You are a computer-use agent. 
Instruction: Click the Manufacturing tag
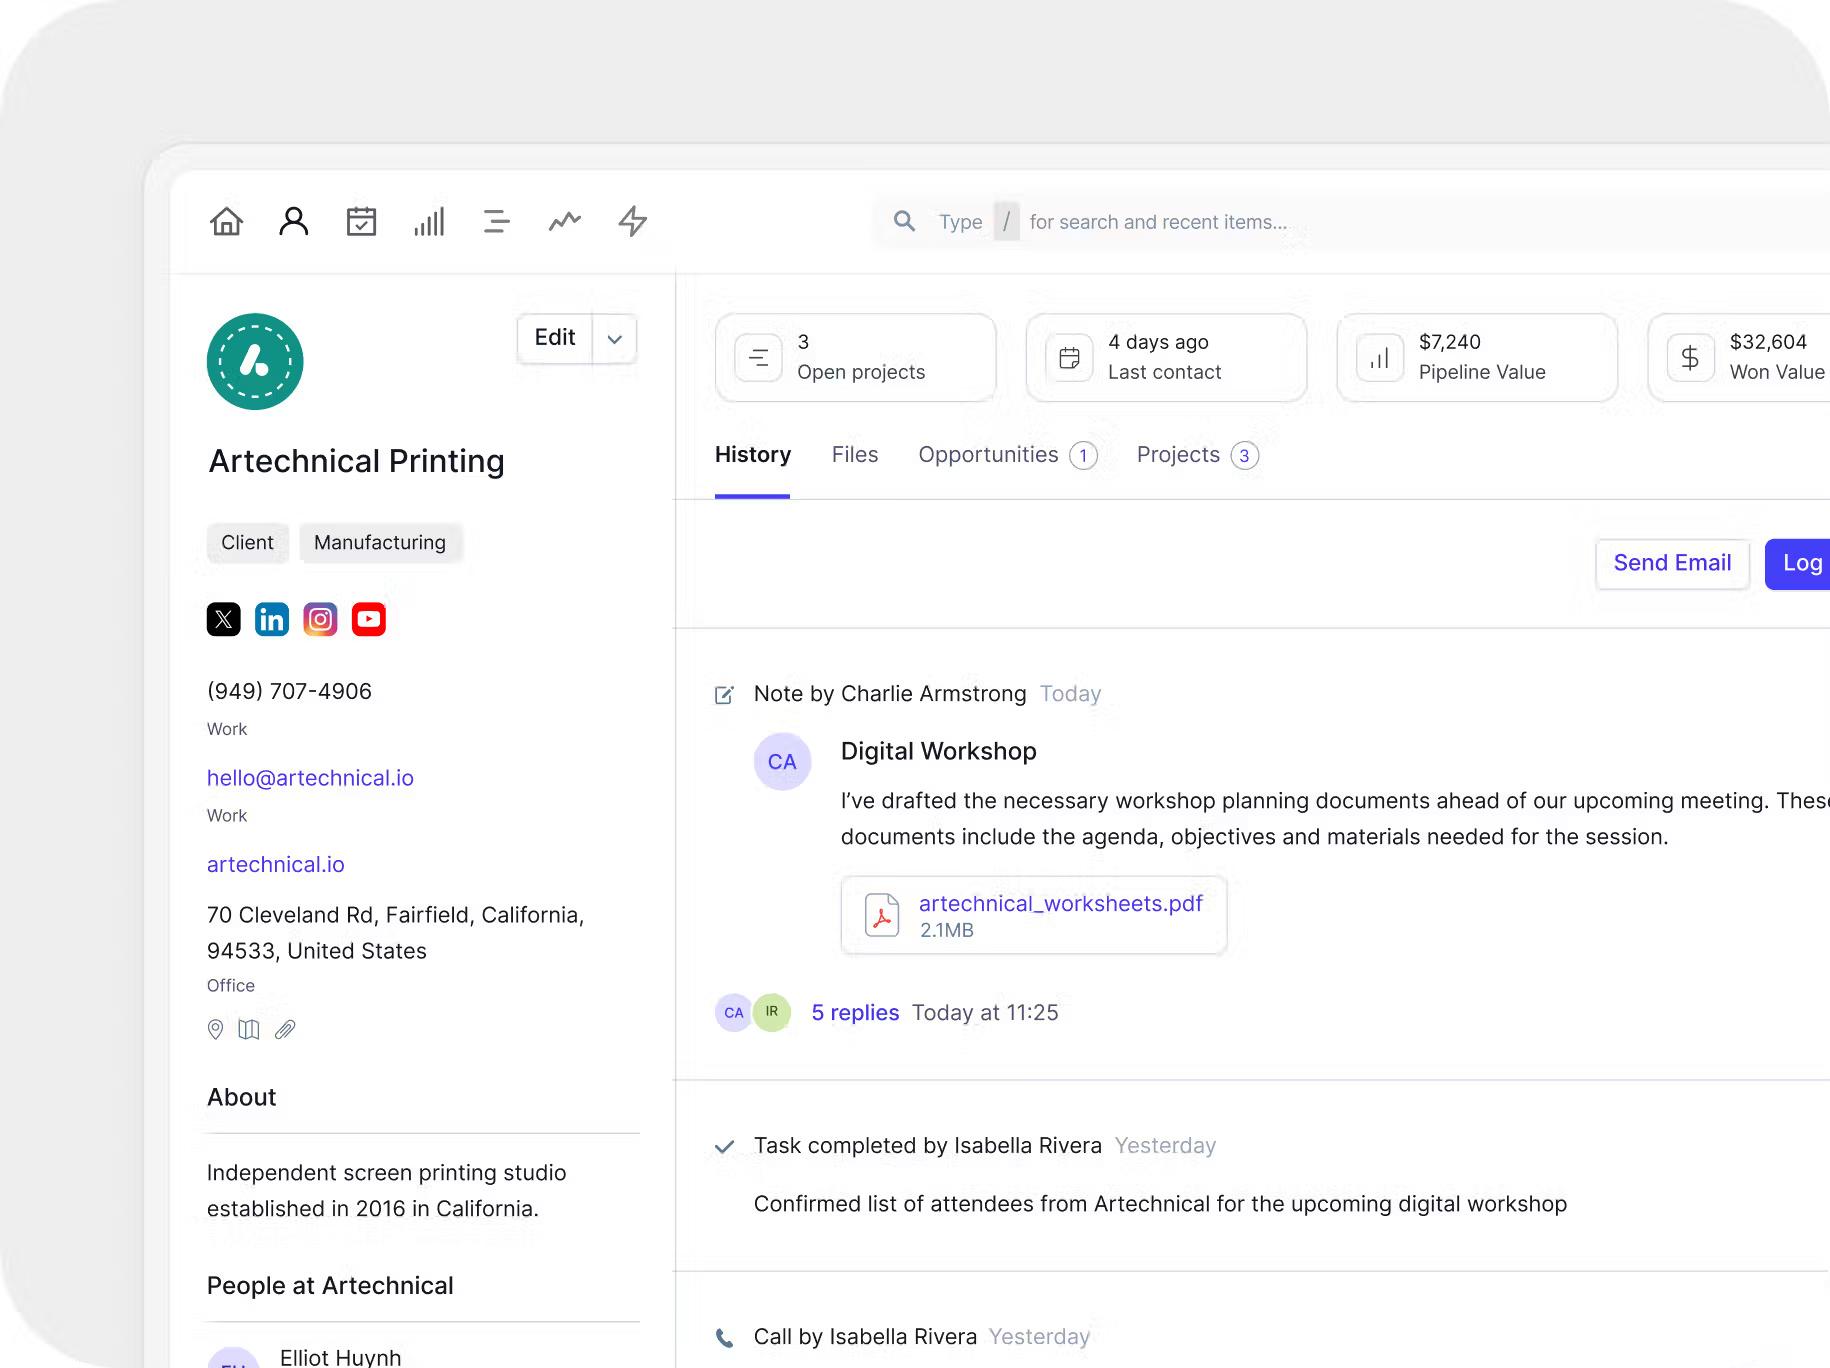point(380,543)
